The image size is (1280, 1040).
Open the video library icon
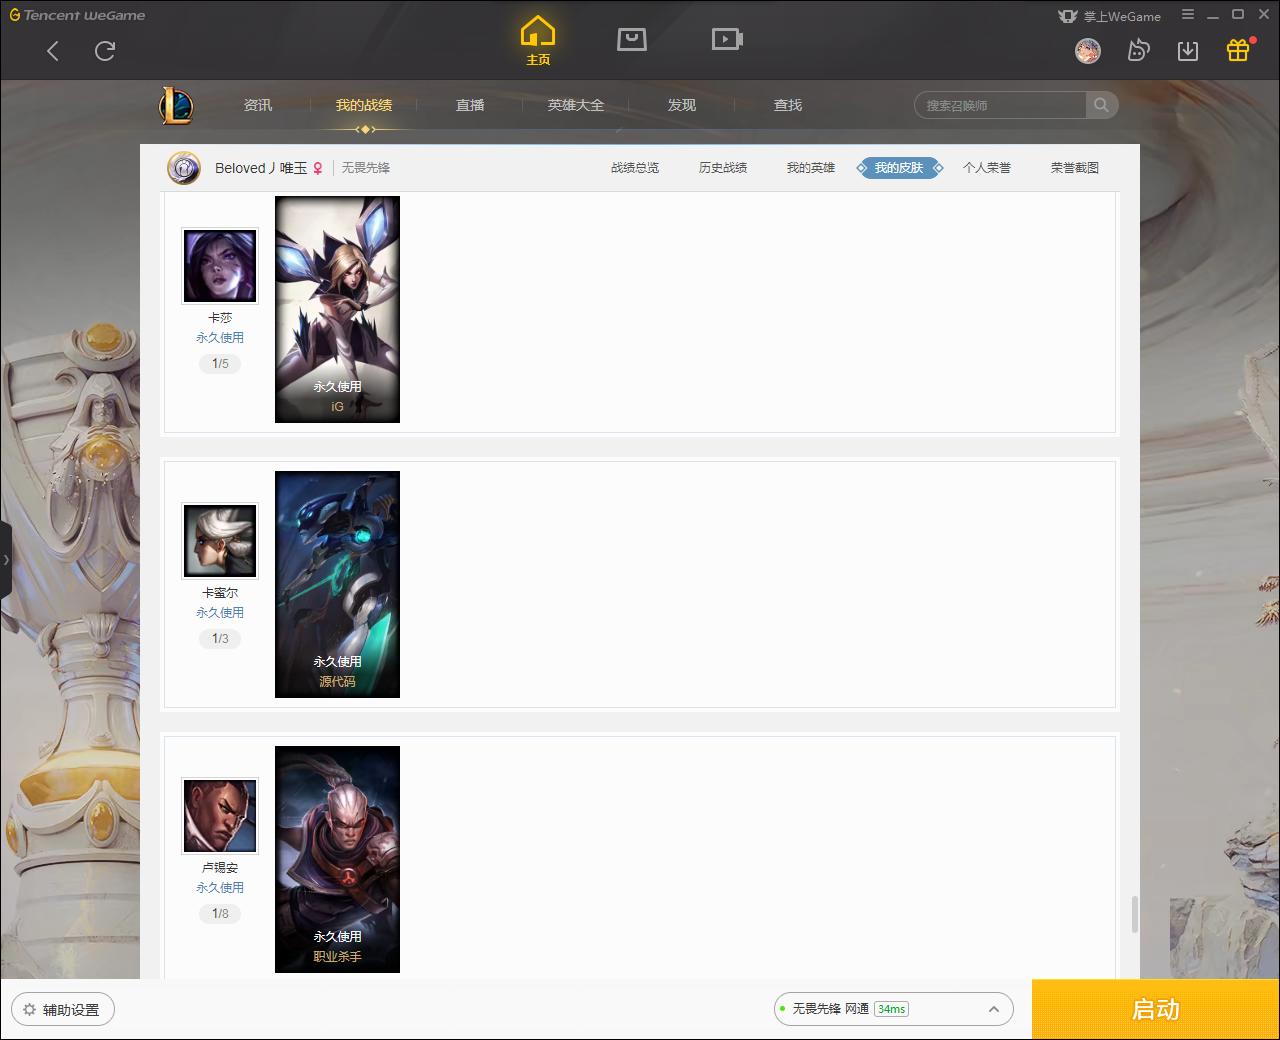(727, 39)
